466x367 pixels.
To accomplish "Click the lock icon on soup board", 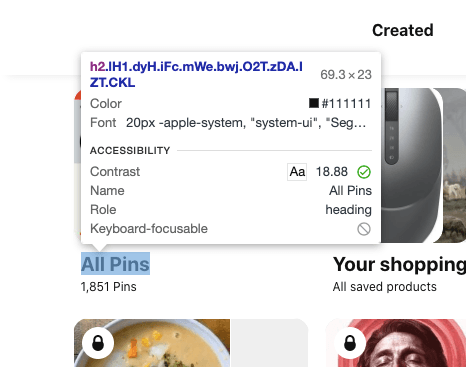I will (98, 343).
